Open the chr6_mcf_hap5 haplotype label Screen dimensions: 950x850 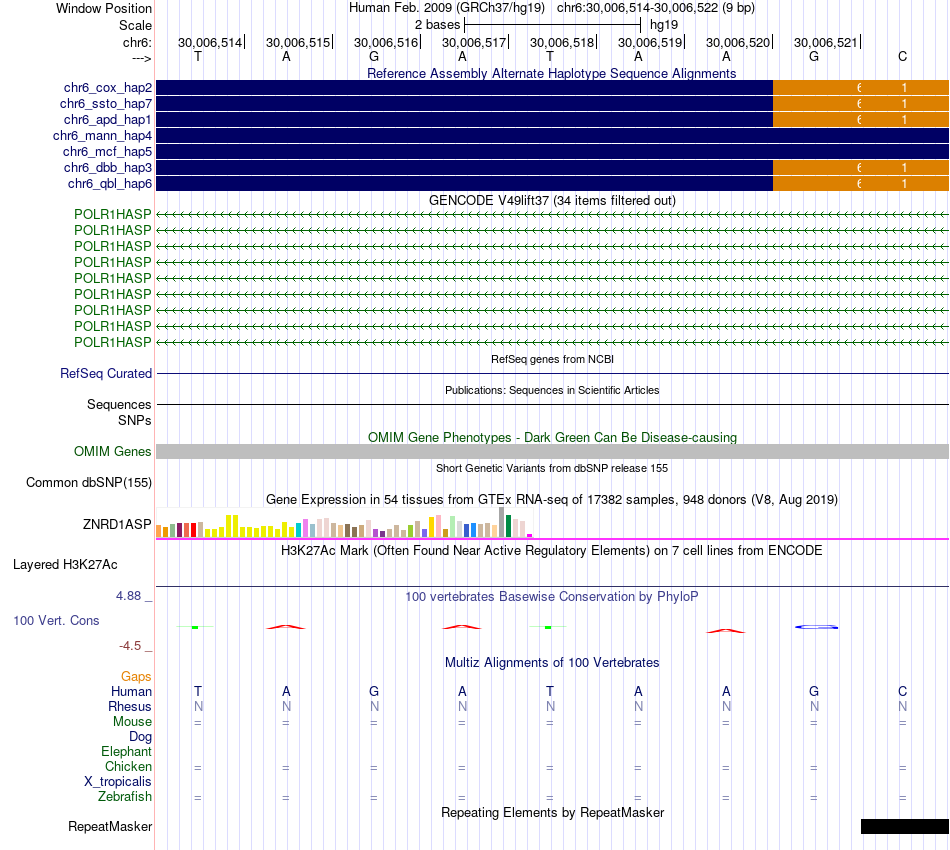(x=107, y=151)
